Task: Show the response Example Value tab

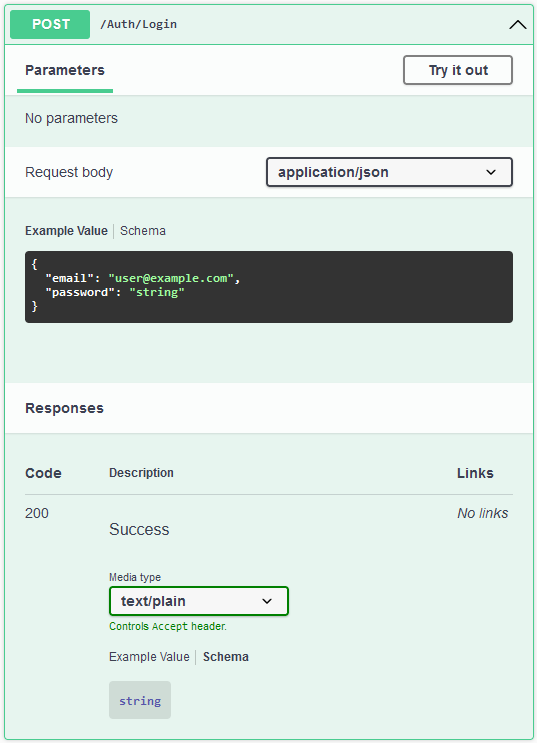Action: point(149,657)
